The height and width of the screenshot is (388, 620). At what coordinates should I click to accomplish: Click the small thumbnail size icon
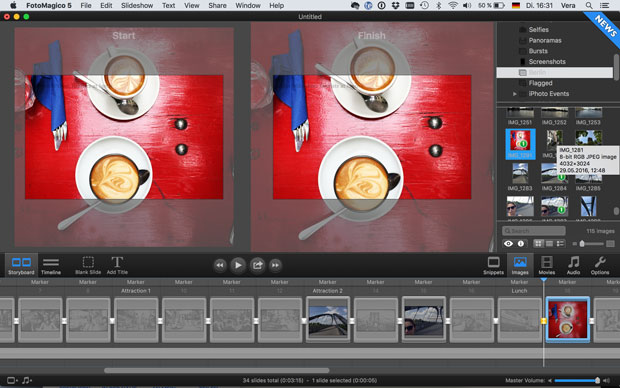(x=575, y=244)
